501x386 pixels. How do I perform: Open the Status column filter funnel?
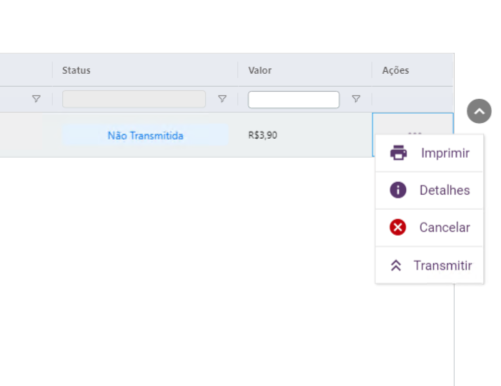coord(222,99)
